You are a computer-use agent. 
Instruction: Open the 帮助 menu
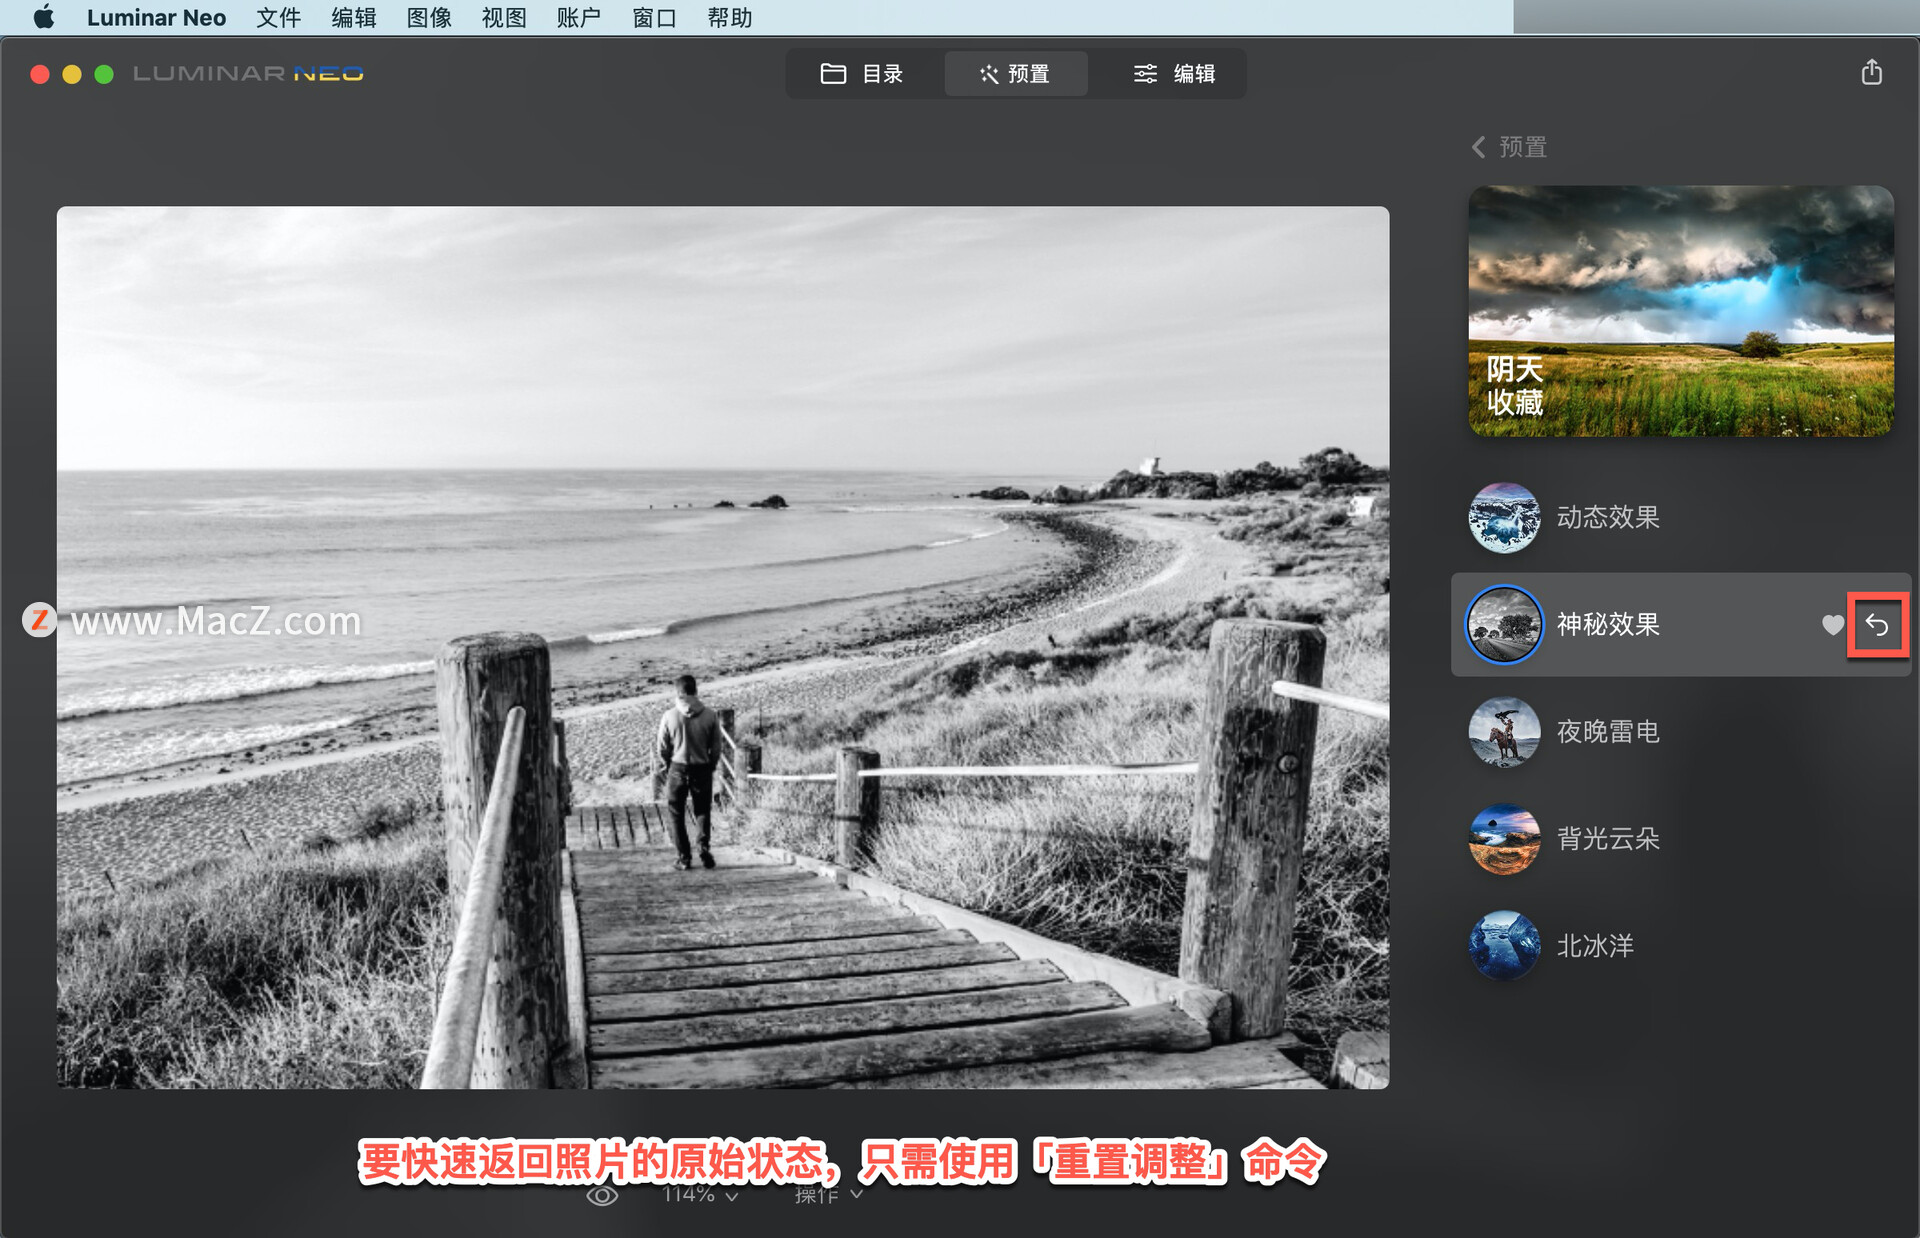(729, 17)
